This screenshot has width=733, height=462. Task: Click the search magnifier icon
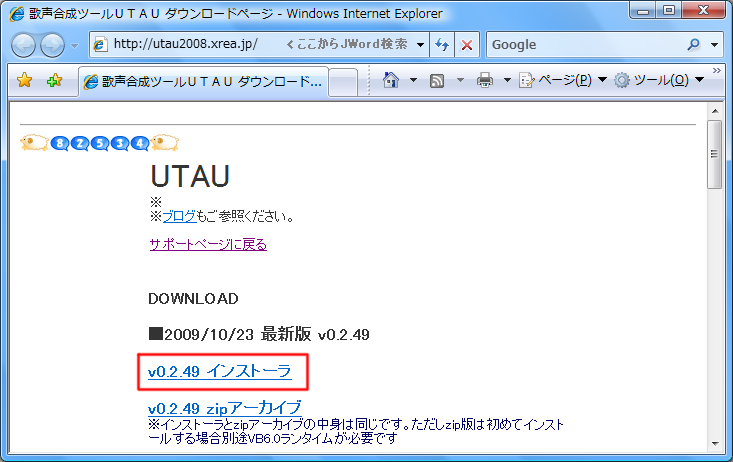tap(694, 45)
